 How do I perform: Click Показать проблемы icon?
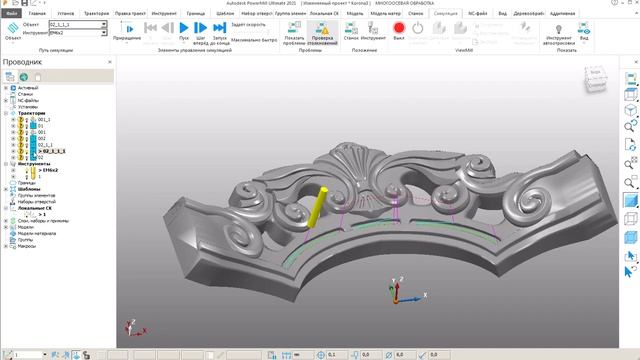pyautogui.click(x=294, y=28)
